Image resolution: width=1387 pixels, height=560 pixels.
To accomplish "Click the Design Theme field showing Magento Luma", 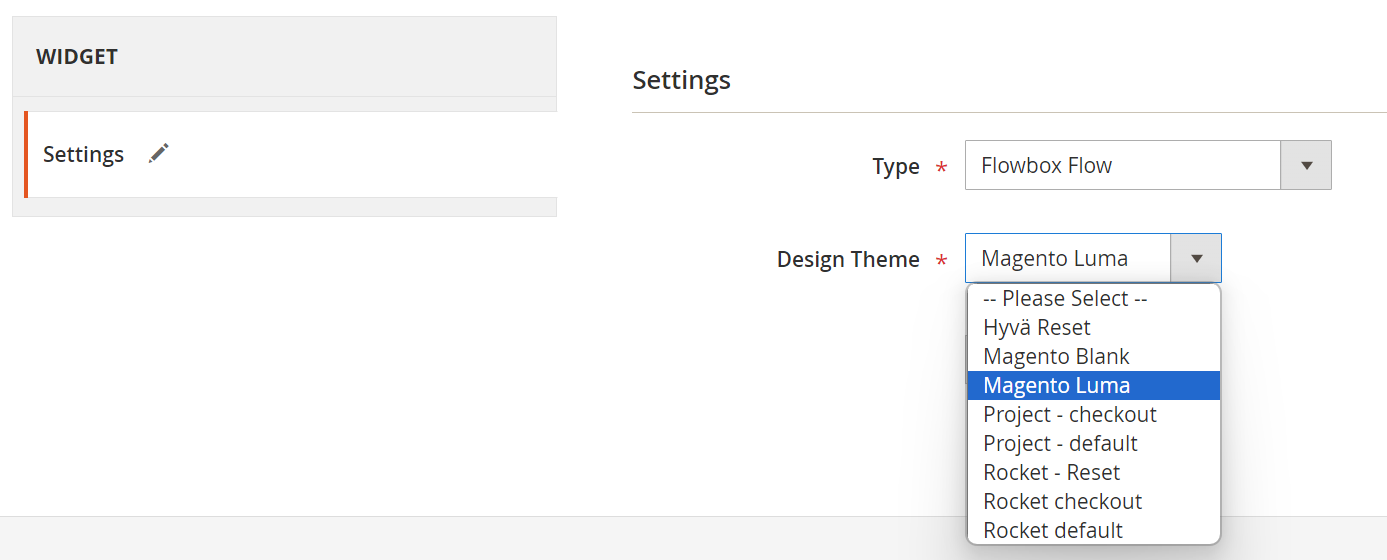I will 1067,259.
